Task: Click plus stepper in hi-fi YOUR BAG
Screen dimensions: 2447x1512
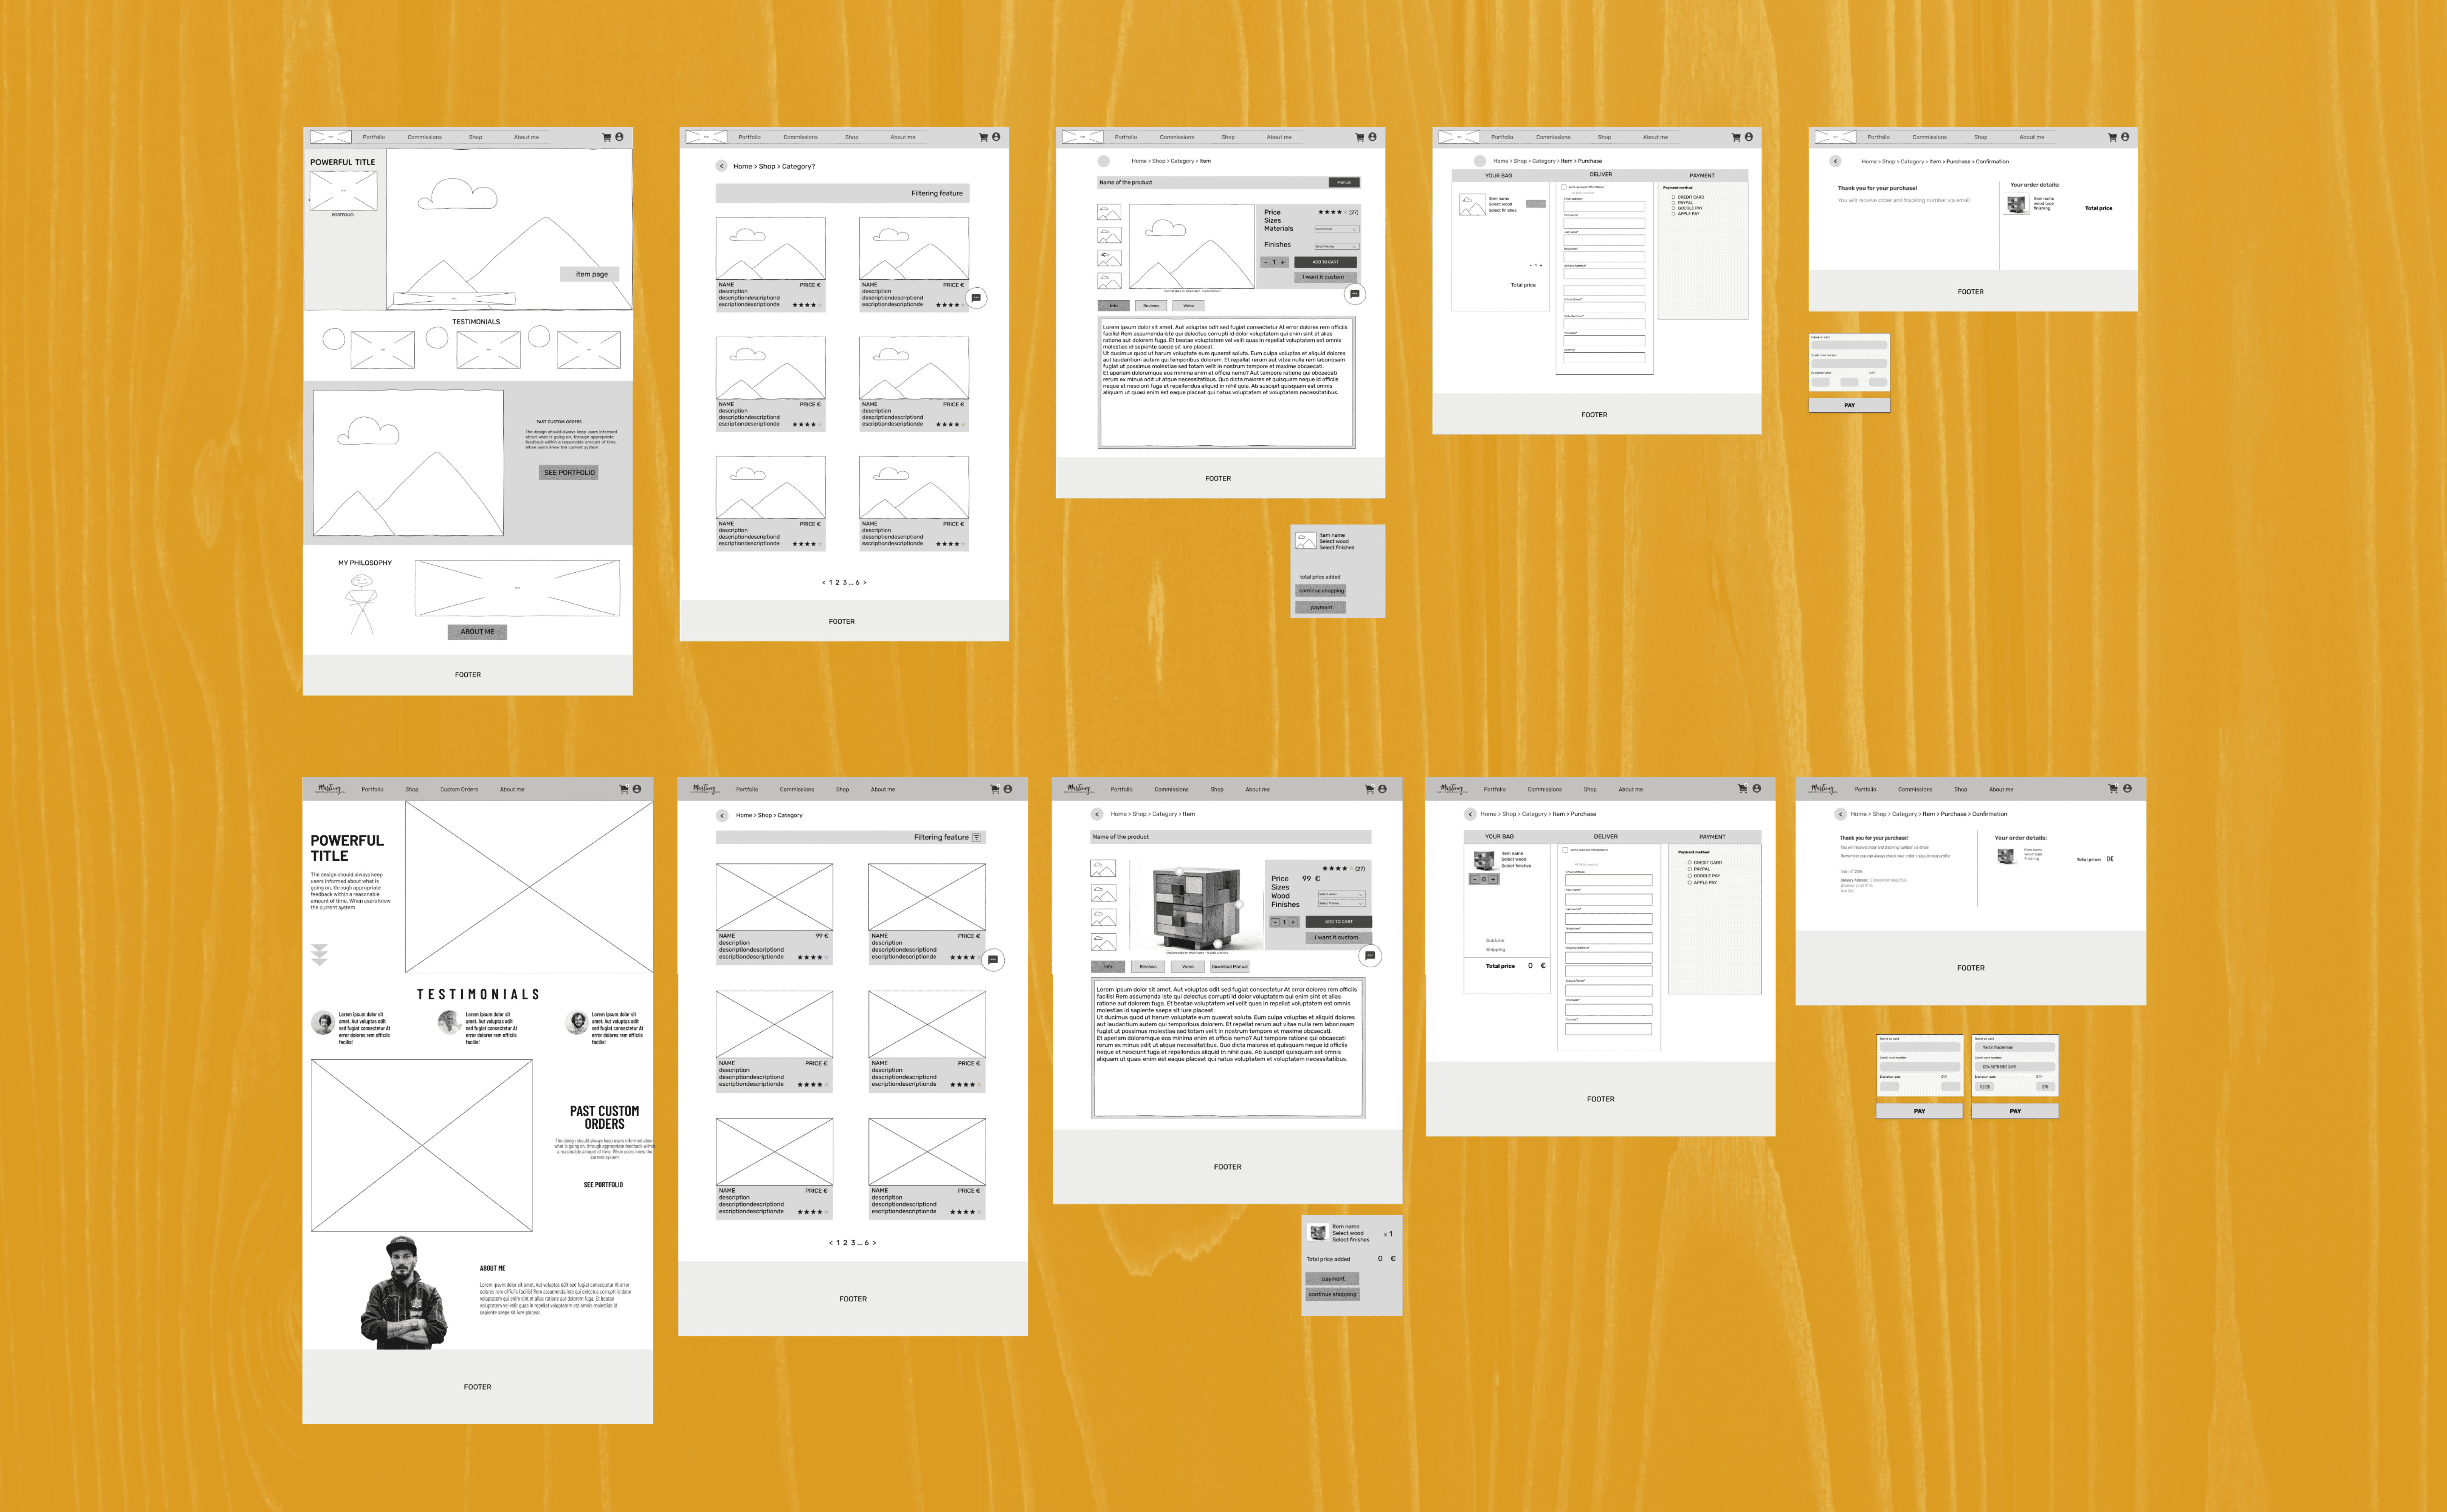Action: pyautogui.click(x=1493, y=879)
